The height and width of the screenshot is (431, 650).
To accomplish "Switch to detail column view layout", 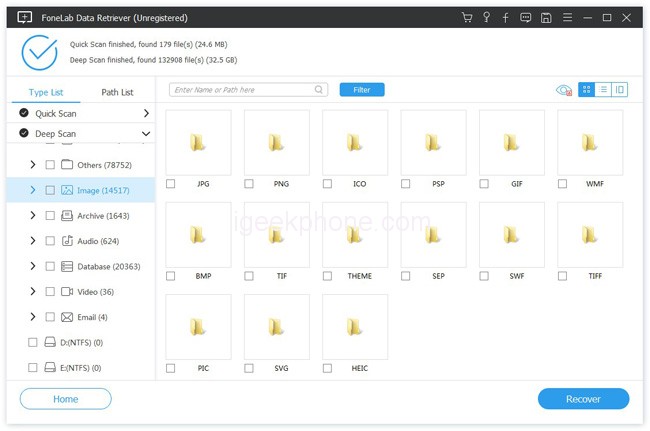I will tap(620, 90).
